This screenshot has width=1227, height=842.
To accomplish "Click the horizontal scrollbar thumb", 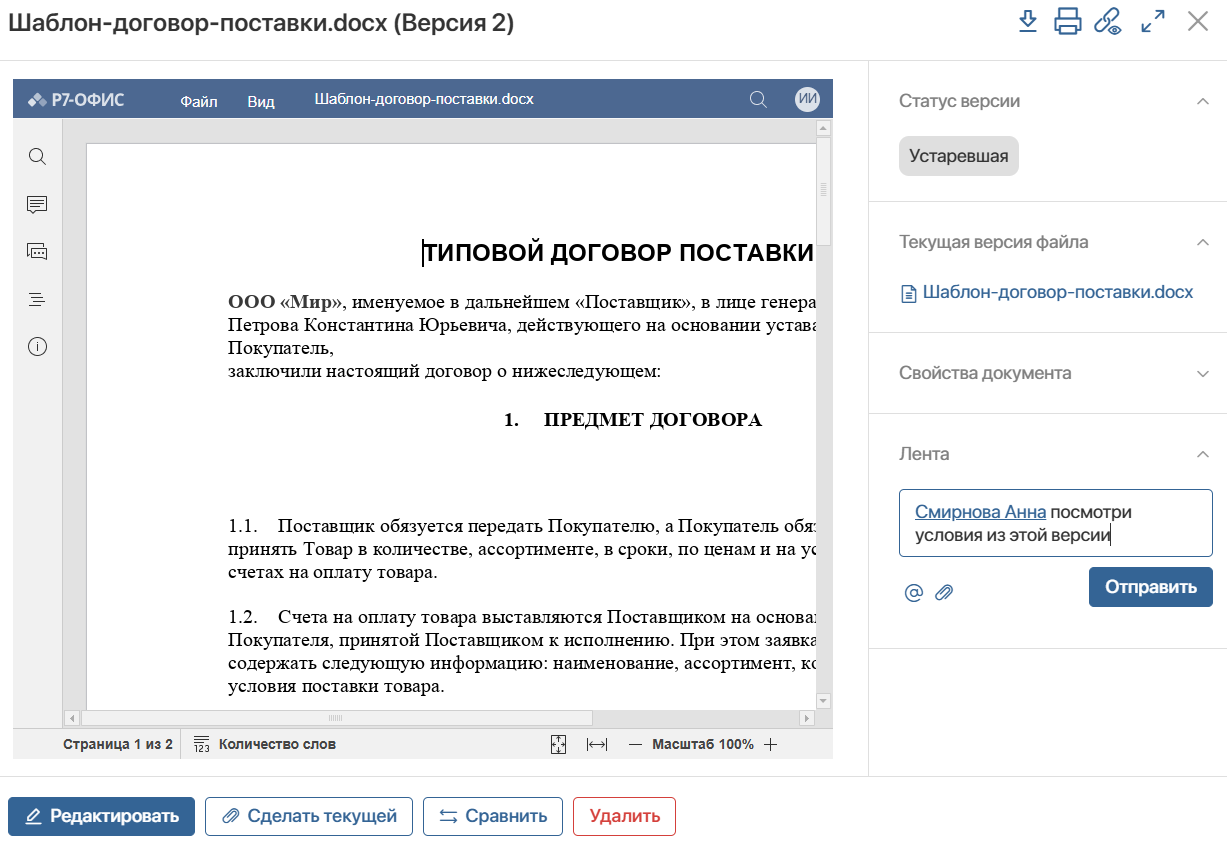I will 336,718.
